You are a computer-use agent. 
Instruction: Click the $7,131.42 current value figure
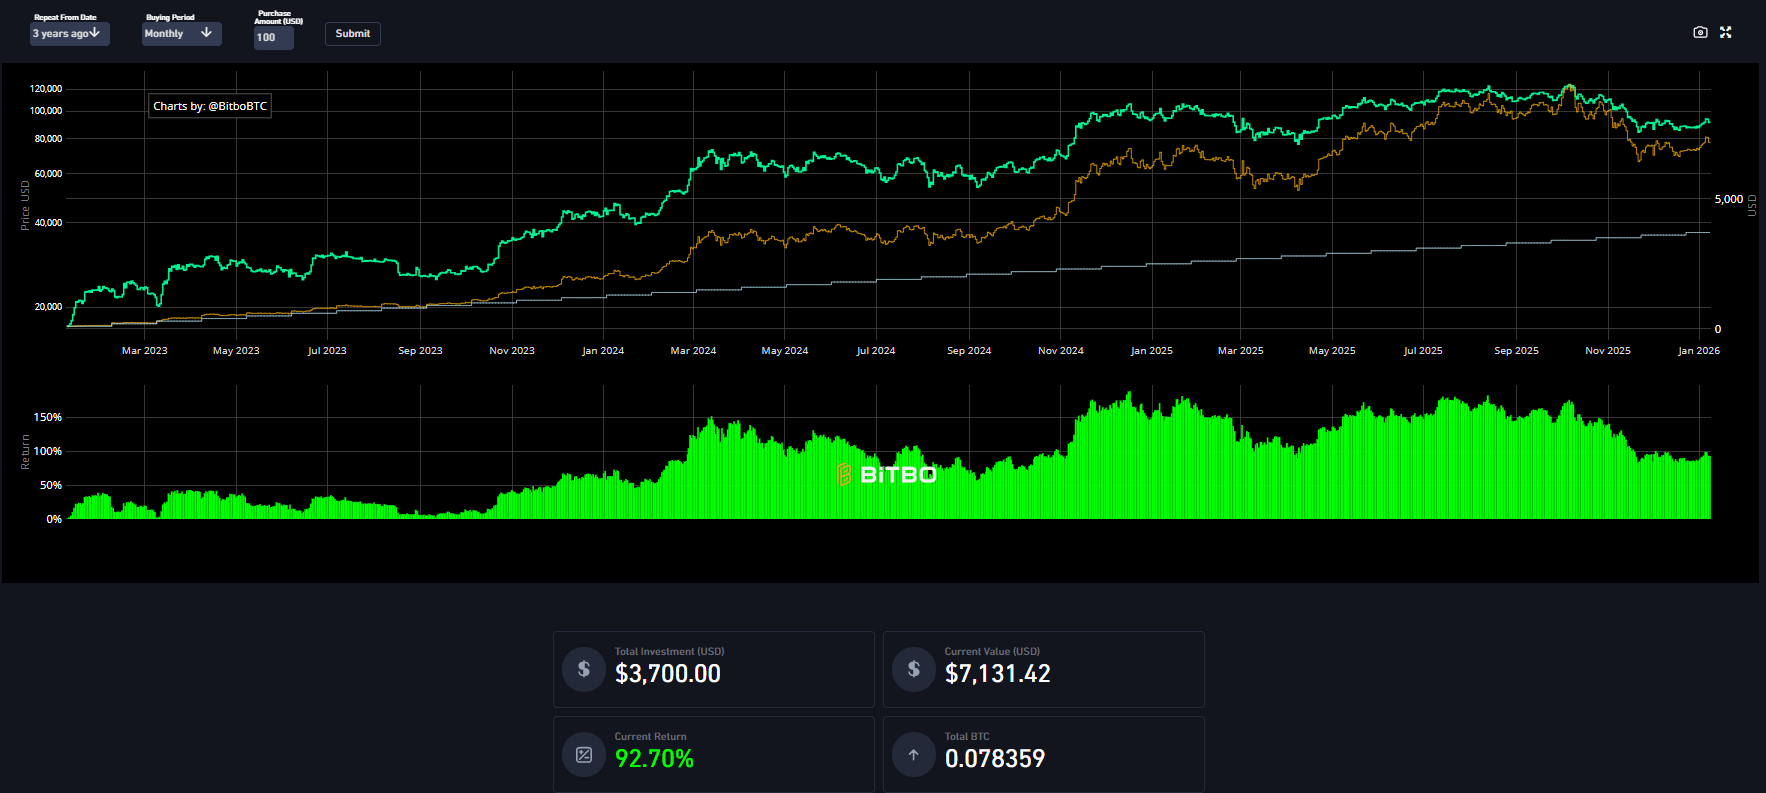click(997, 674)
